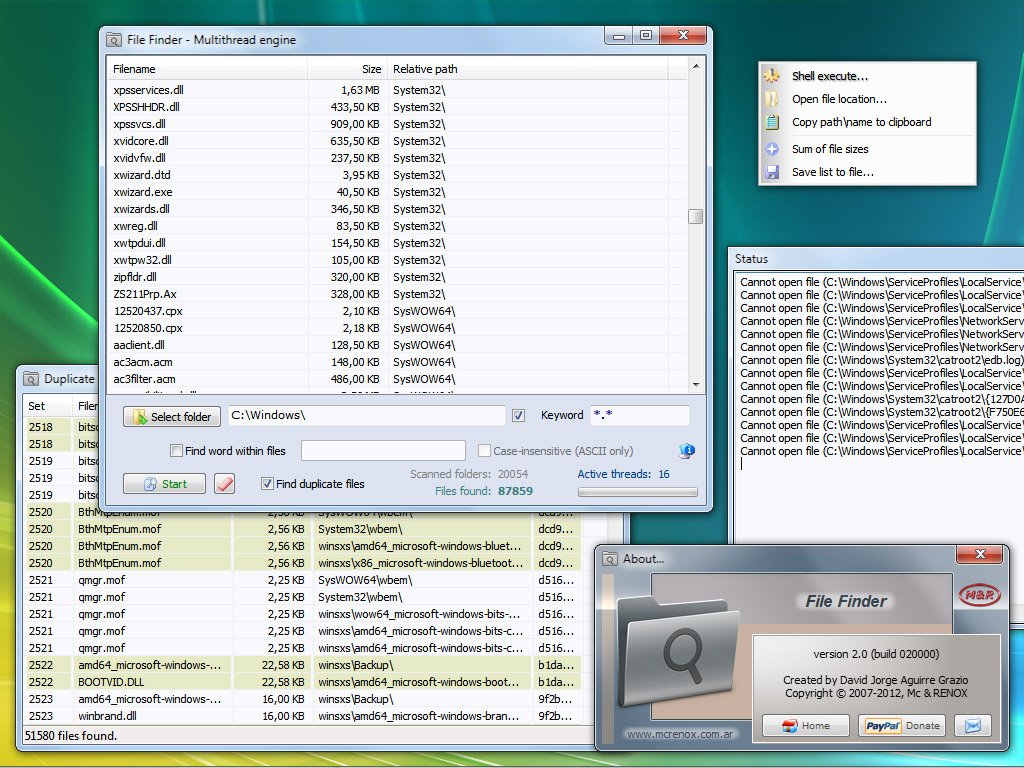Select ac3filter.acm row
The image size is (1024, 768).
point(397,379)
